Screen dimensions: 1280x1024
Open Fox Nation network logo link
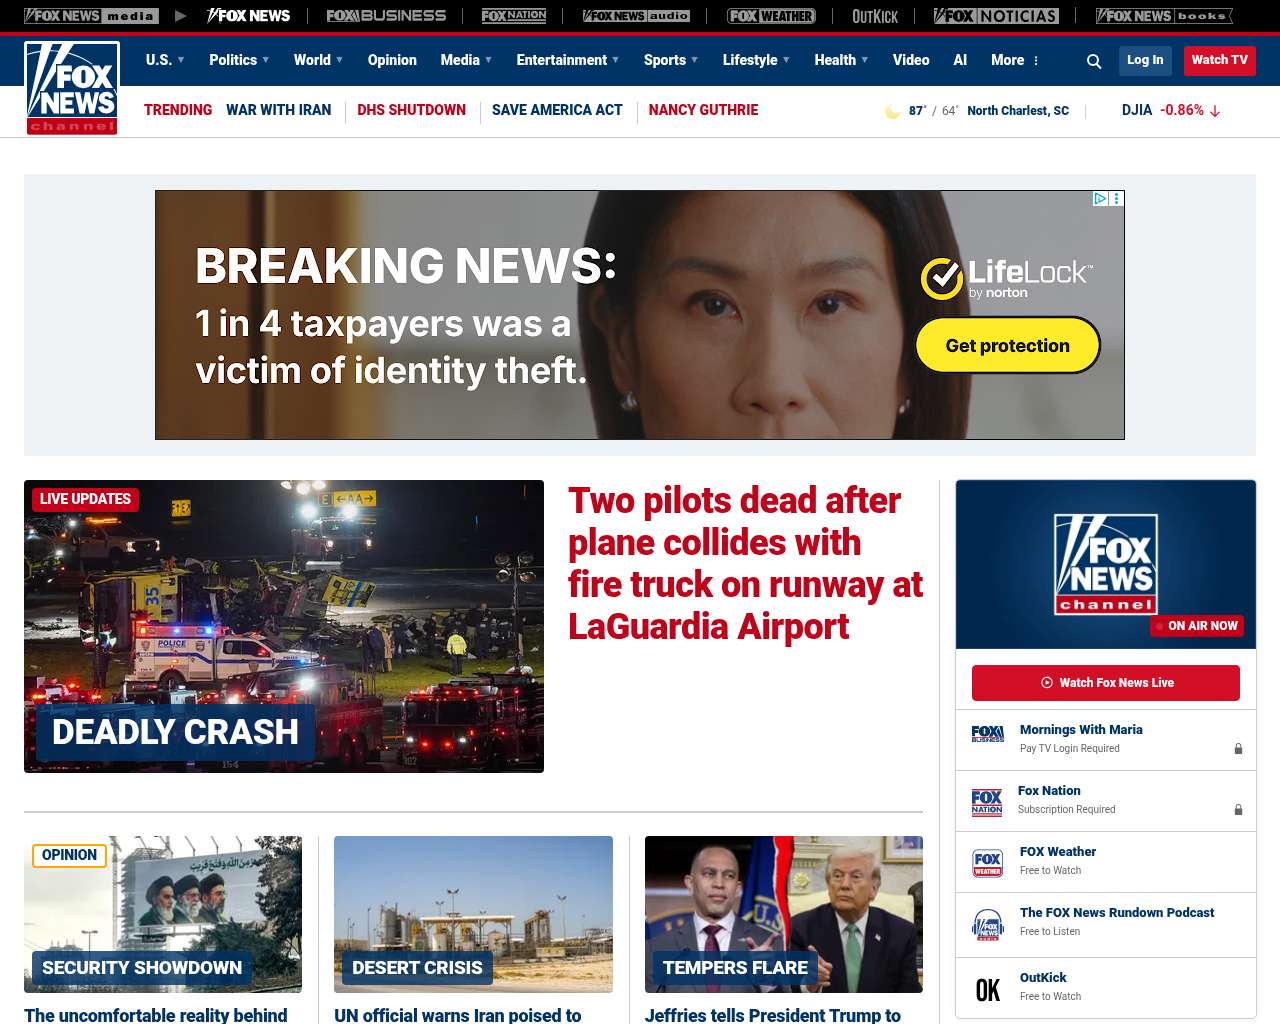tap(514, 16)
